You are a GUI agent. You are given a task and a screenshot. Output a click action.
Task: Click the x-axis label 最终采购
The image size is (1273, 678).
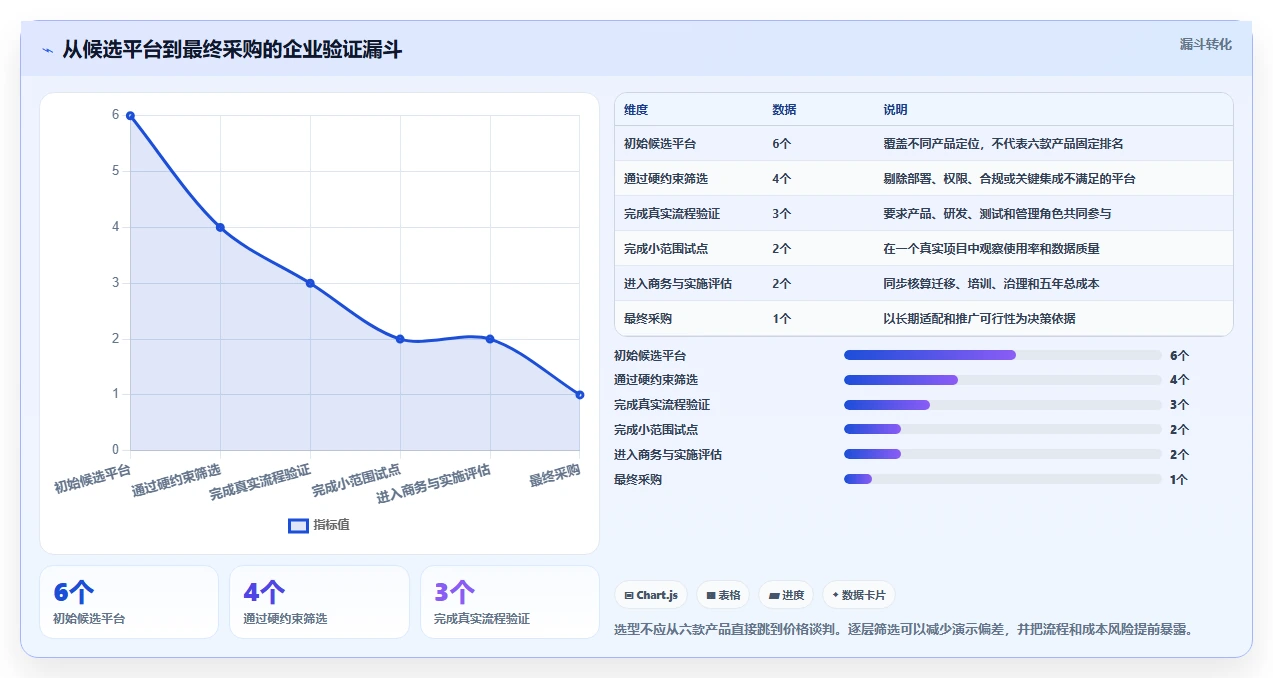point(555,475)
